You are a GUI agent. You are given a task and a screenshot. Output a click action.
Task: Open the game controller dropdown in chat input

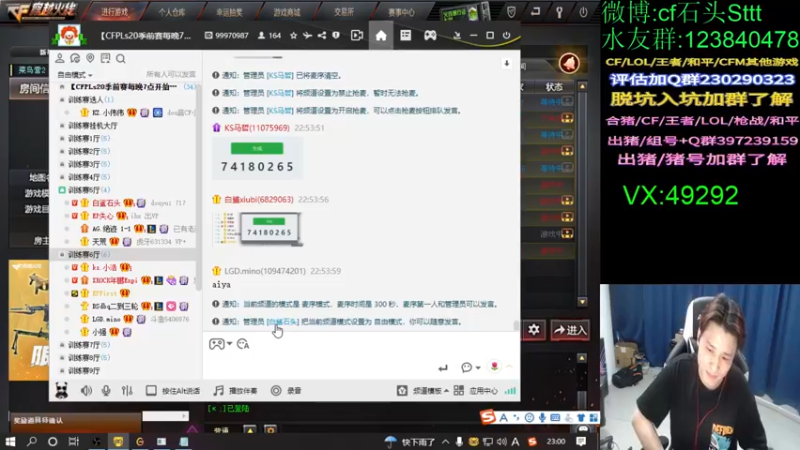[x=220, y=344]
